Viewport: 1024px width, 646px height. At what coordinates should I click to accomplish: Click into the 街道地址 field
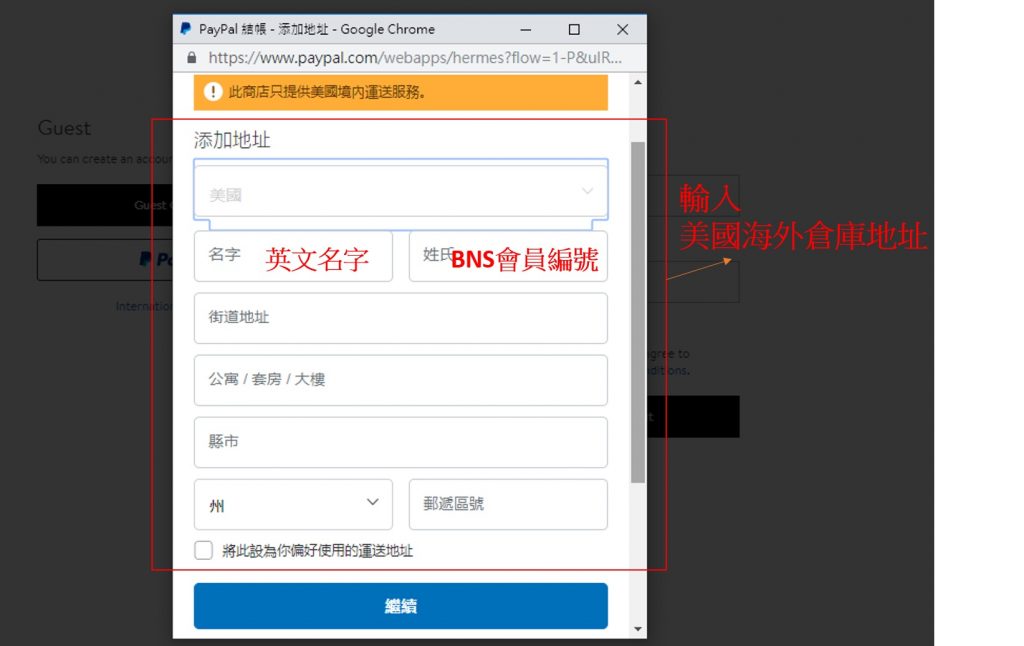(x=400, y=318)
